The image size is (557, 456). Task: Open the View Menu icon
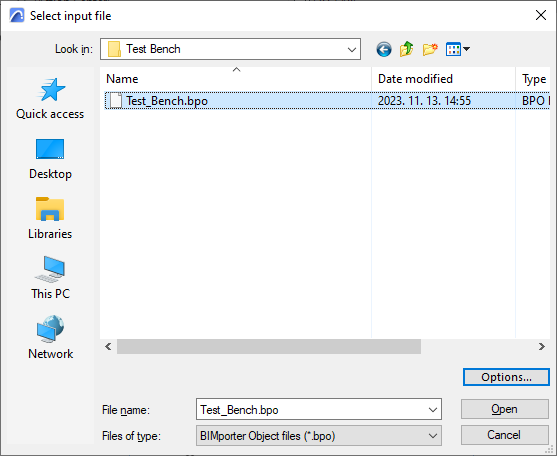click(458, 49)
